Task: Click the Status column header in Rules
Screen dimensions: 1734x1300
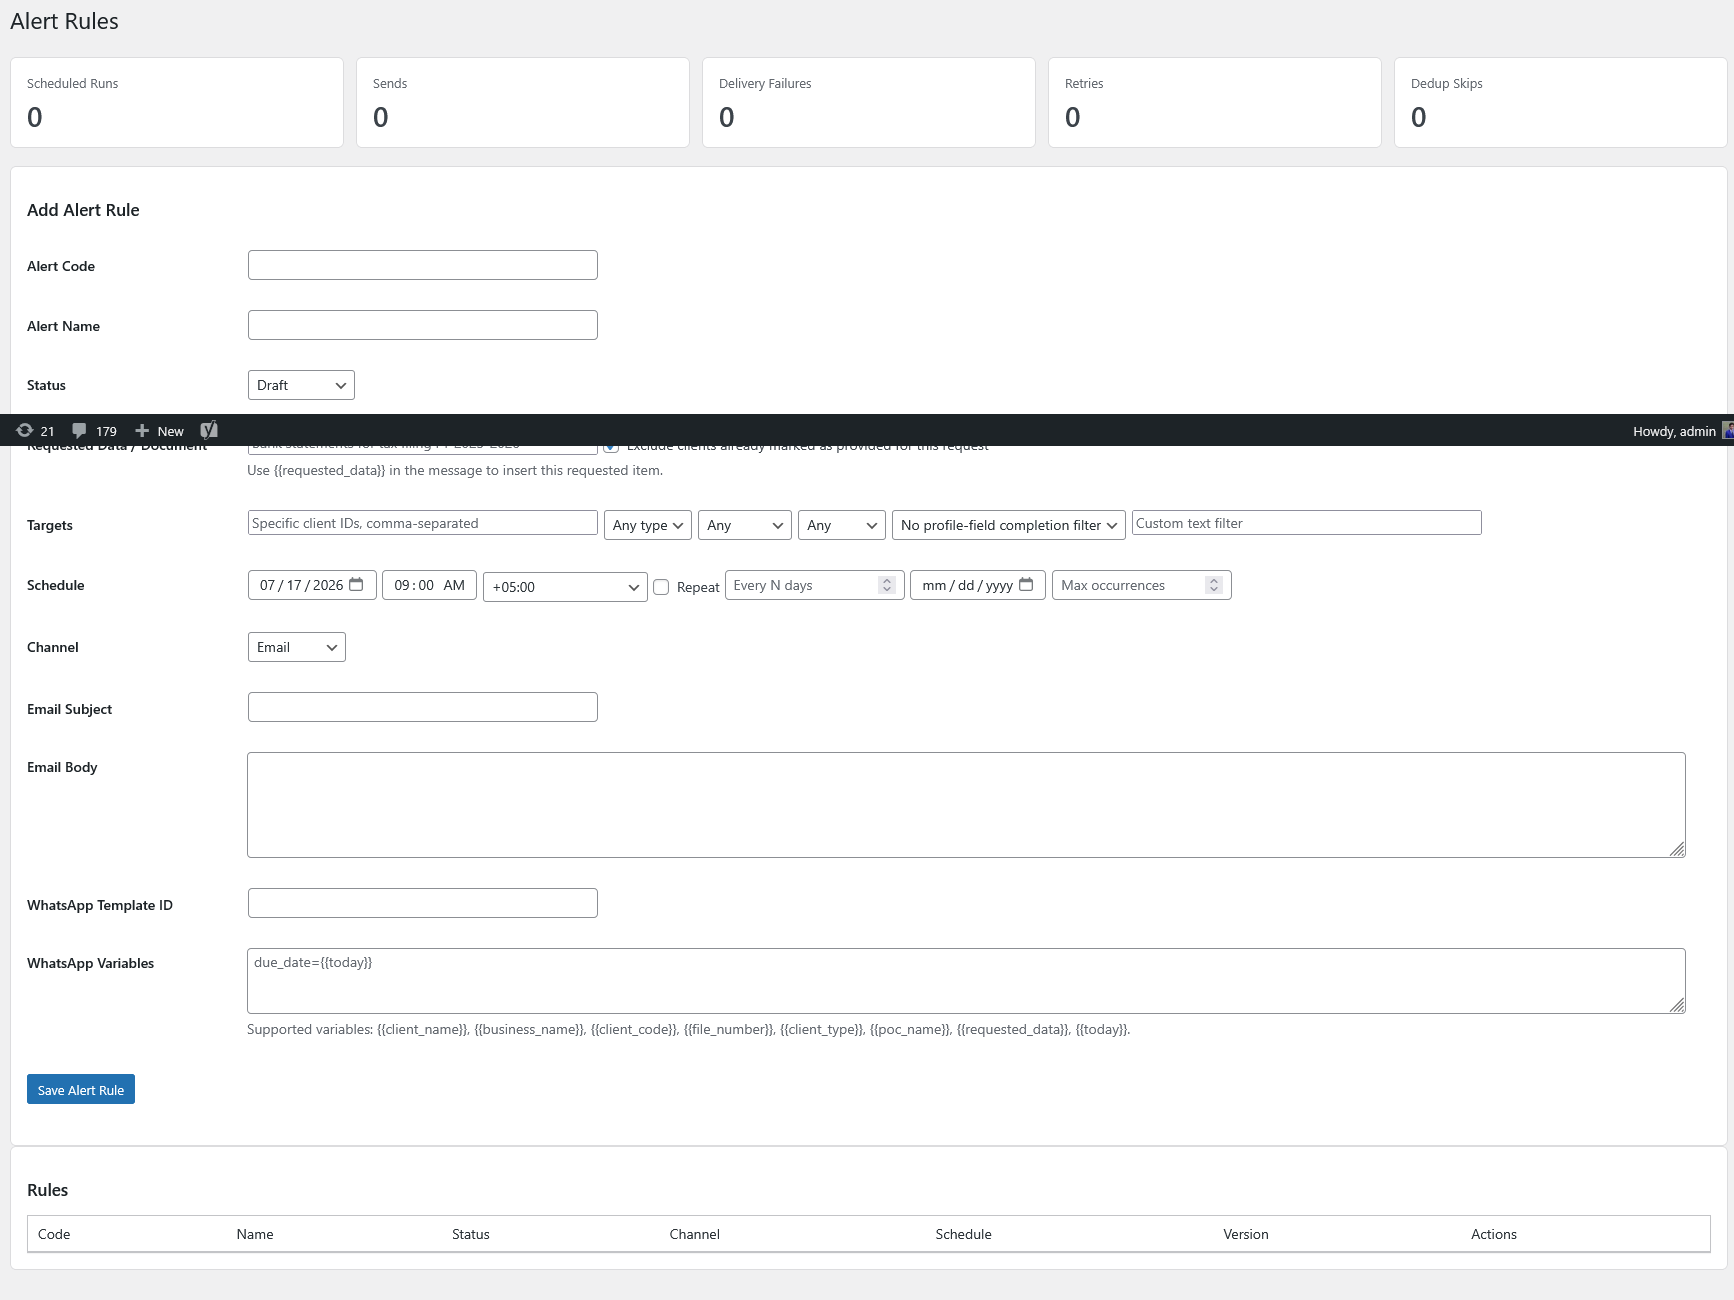Action: click(471, 1234)
